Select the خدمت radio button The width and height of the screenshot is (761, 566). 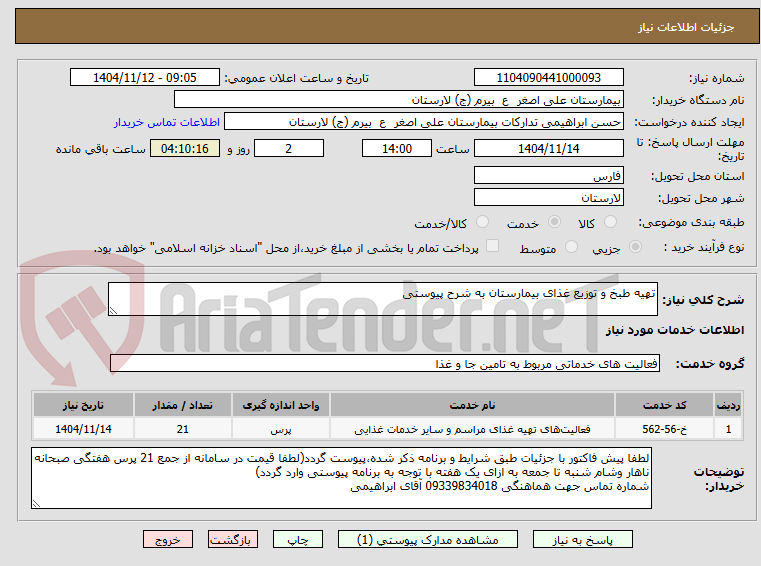554,222
